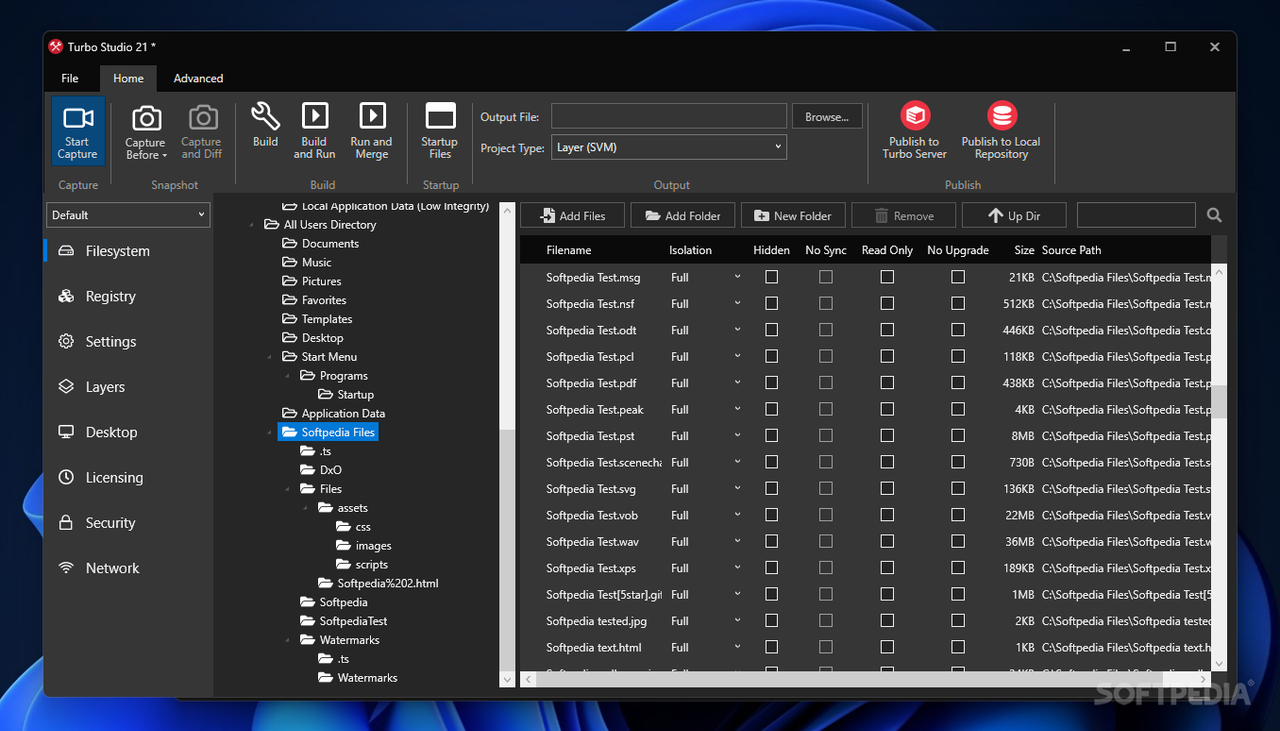Toggle Read Only for Softpedia Test.xps
This screenshot has height=731, width=1280.
pyautogui.click(x=887, y=568)
